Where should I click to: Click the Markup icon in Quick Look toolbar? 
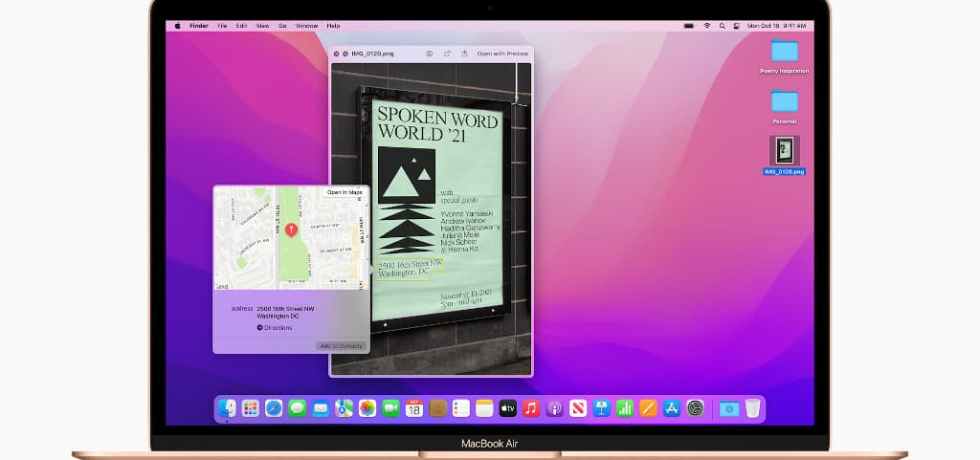[430, 53]
